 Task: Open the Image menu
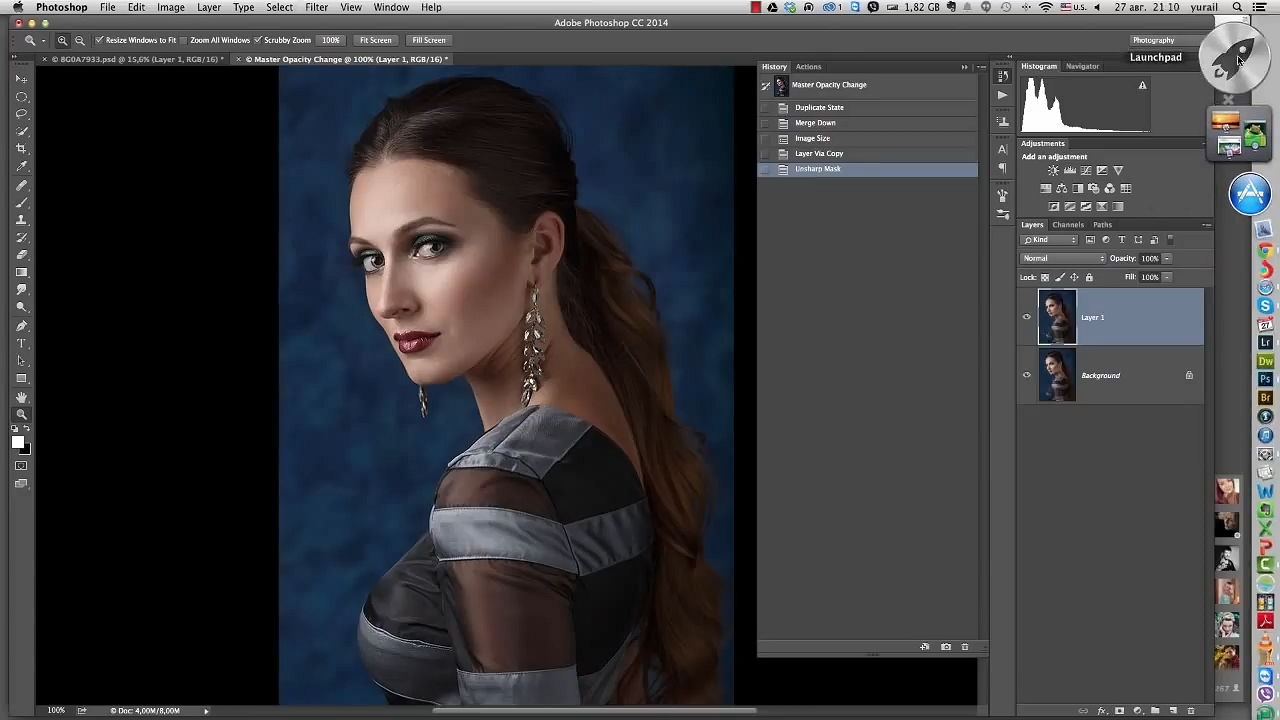coord(170,7)
